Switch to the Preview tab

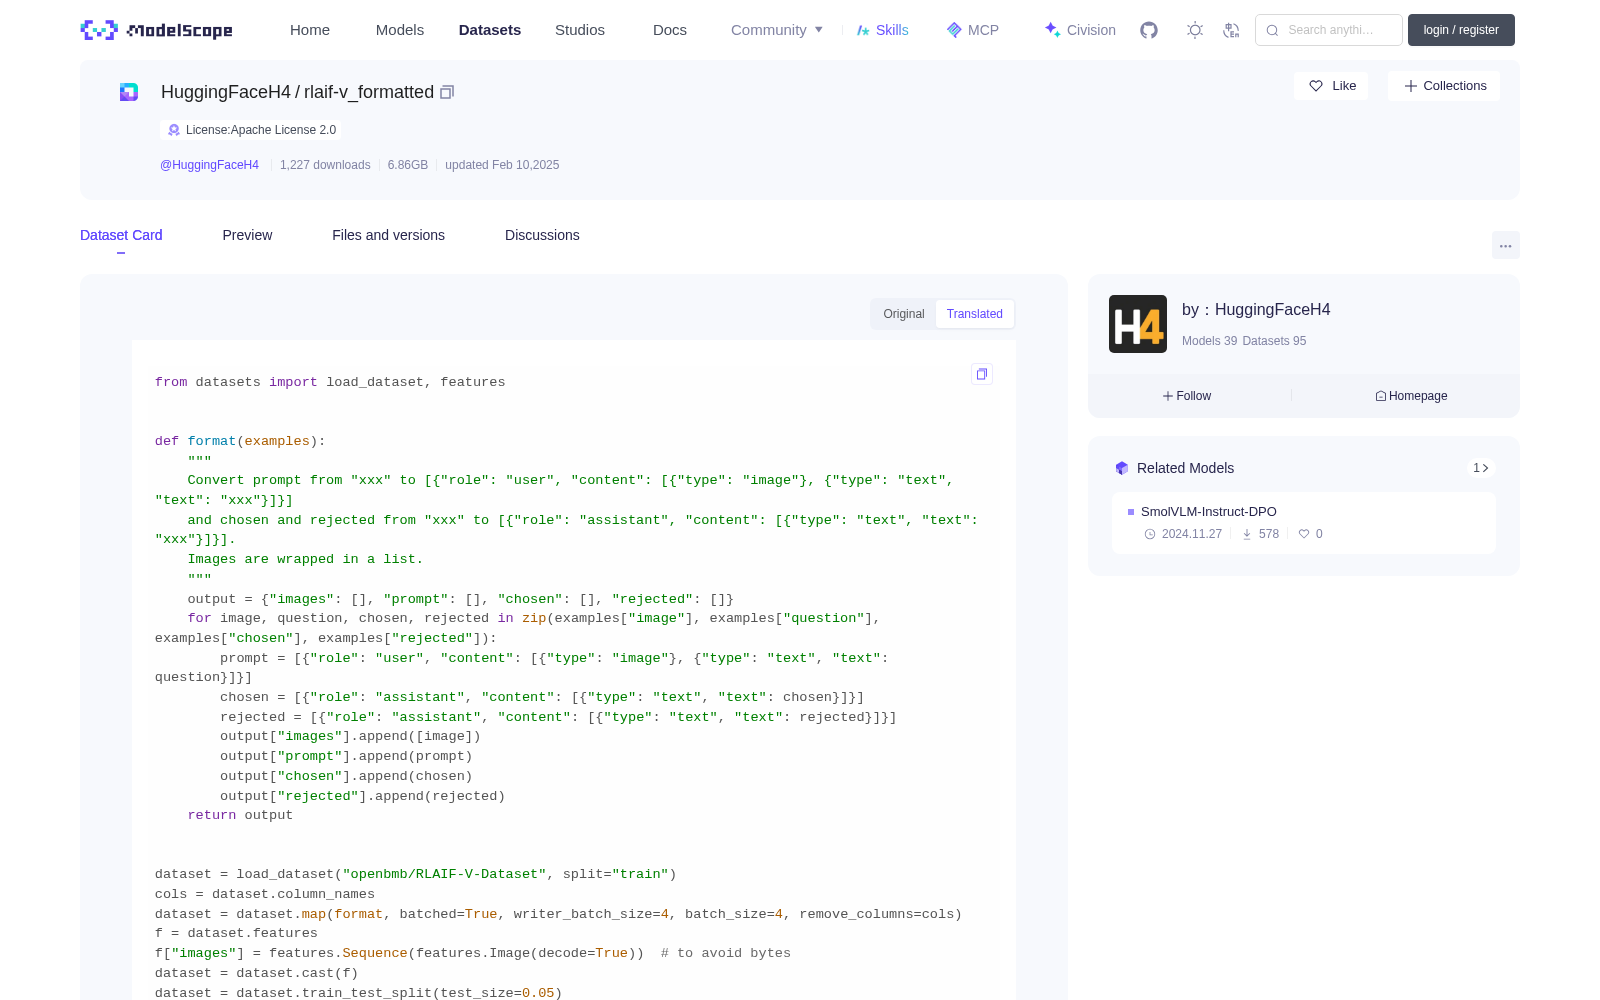tap(247, 236)
